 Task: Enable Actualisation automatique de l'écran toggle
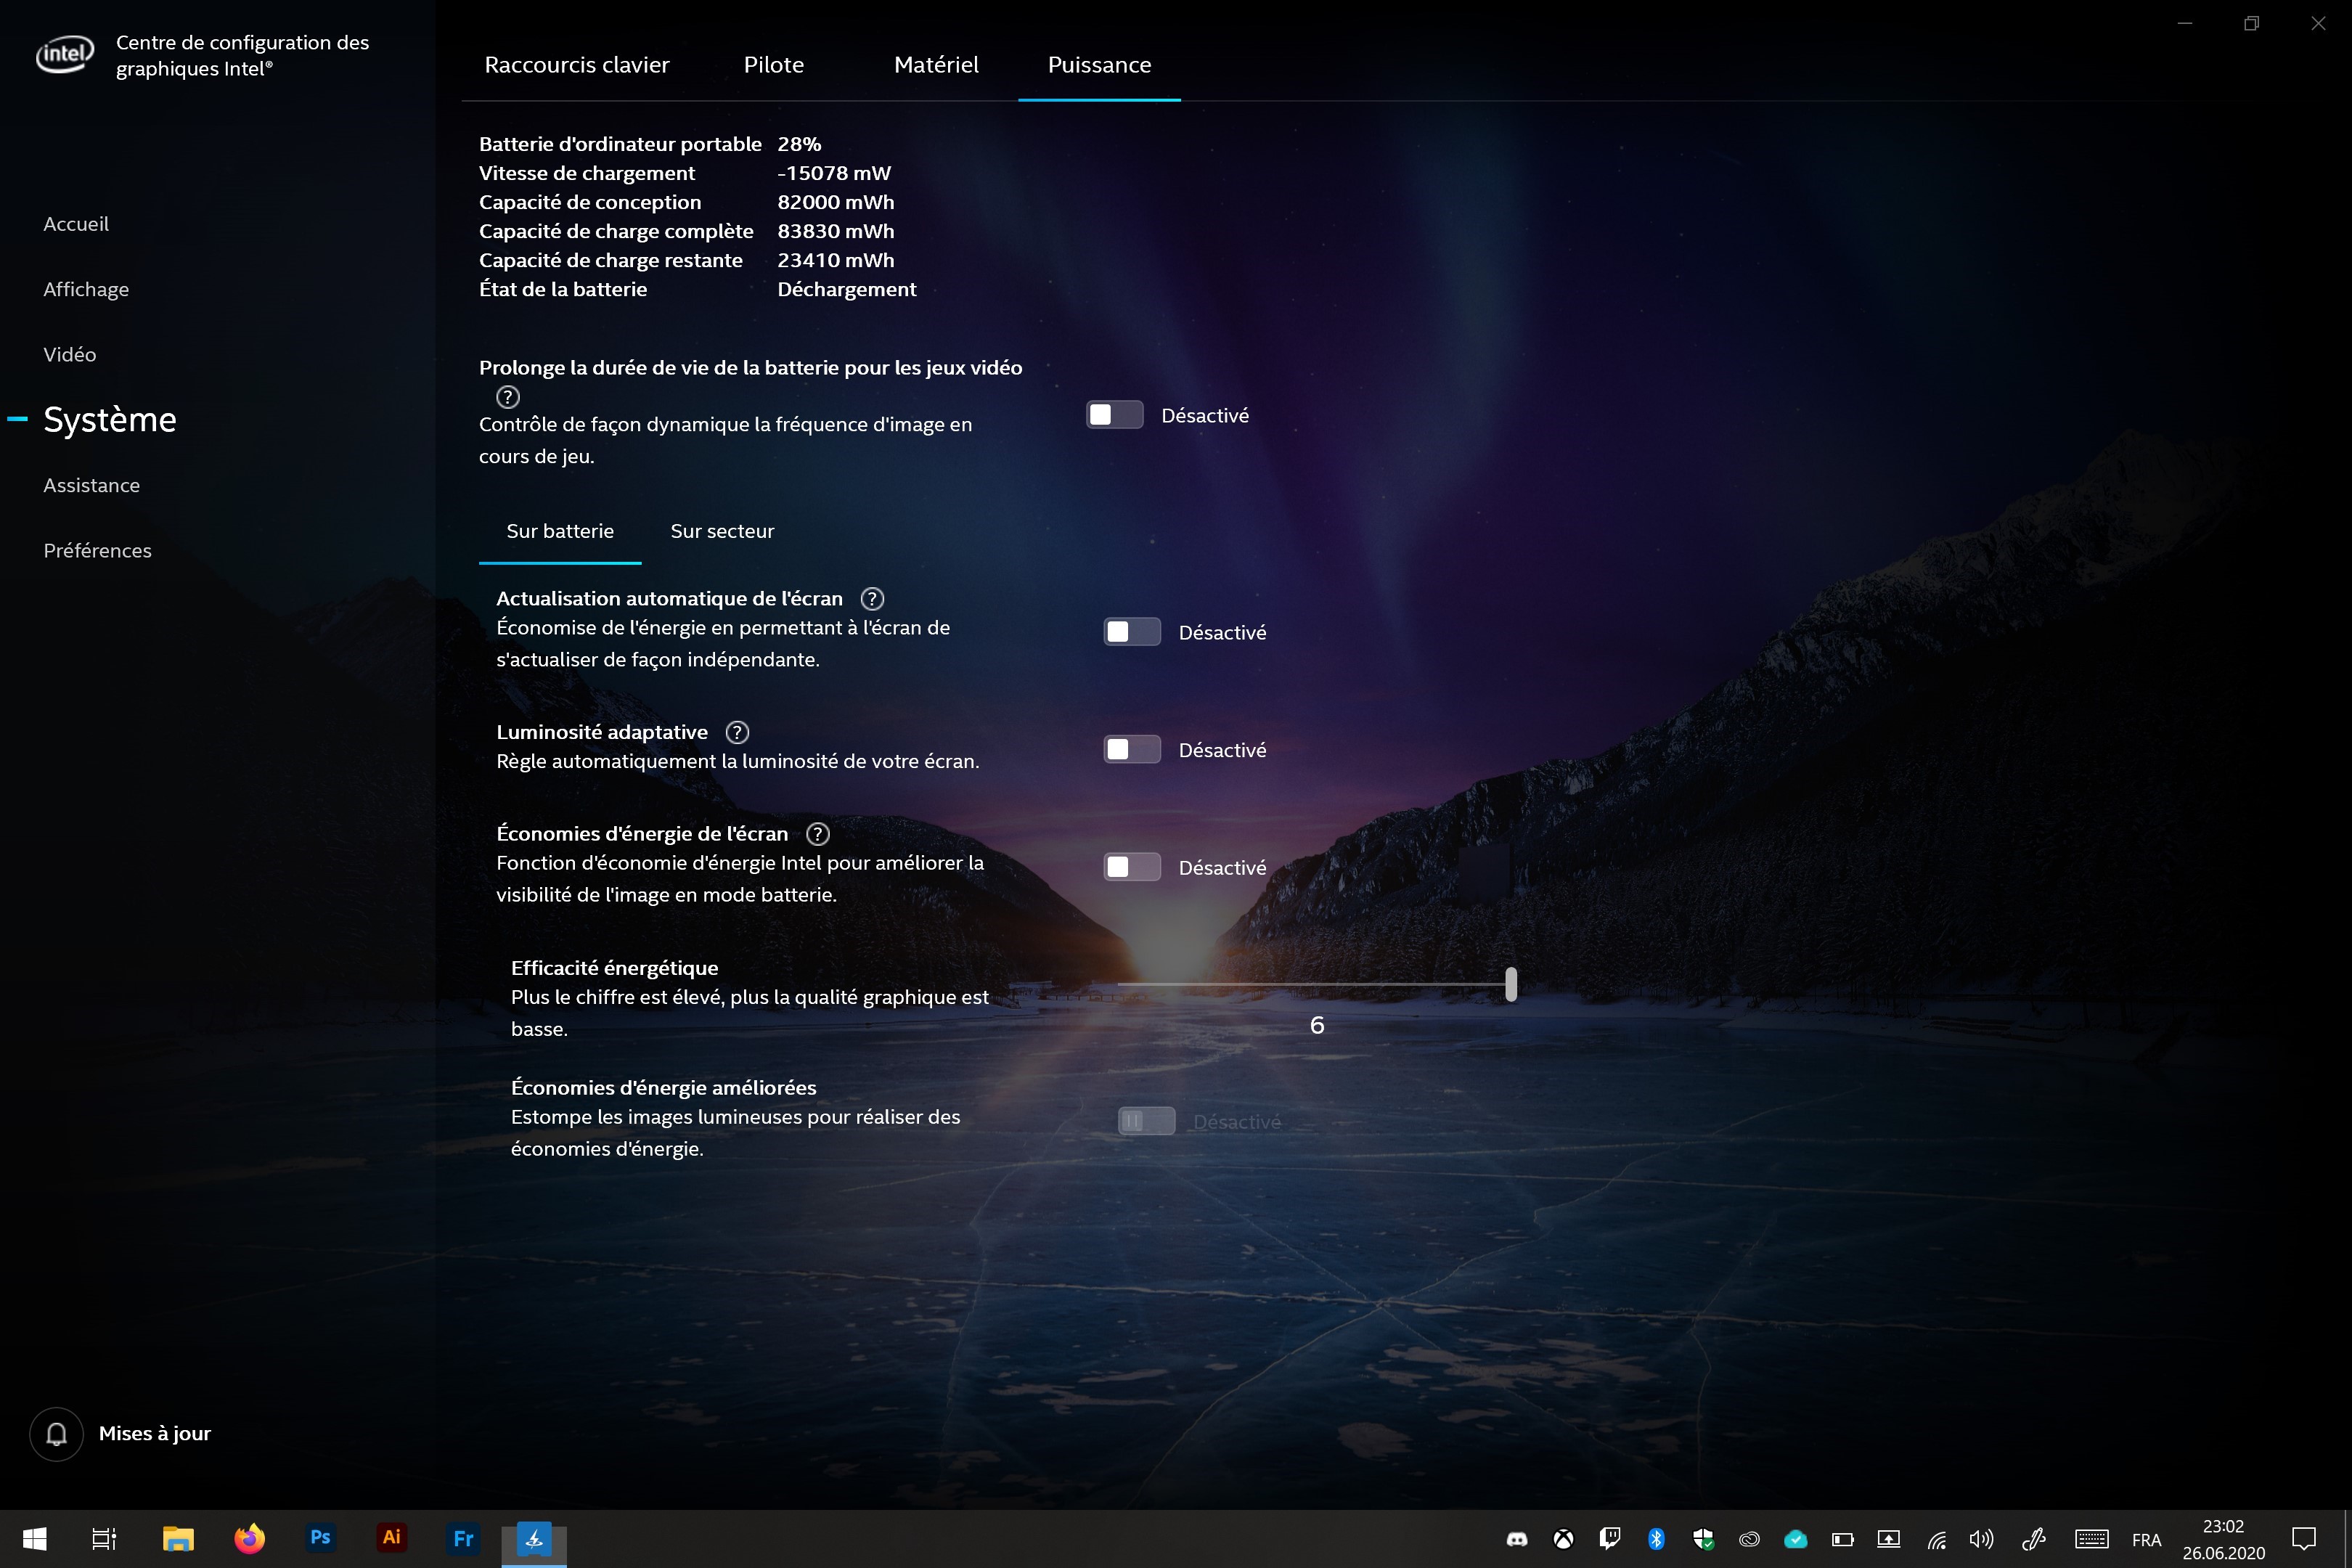coord(1131,632)
